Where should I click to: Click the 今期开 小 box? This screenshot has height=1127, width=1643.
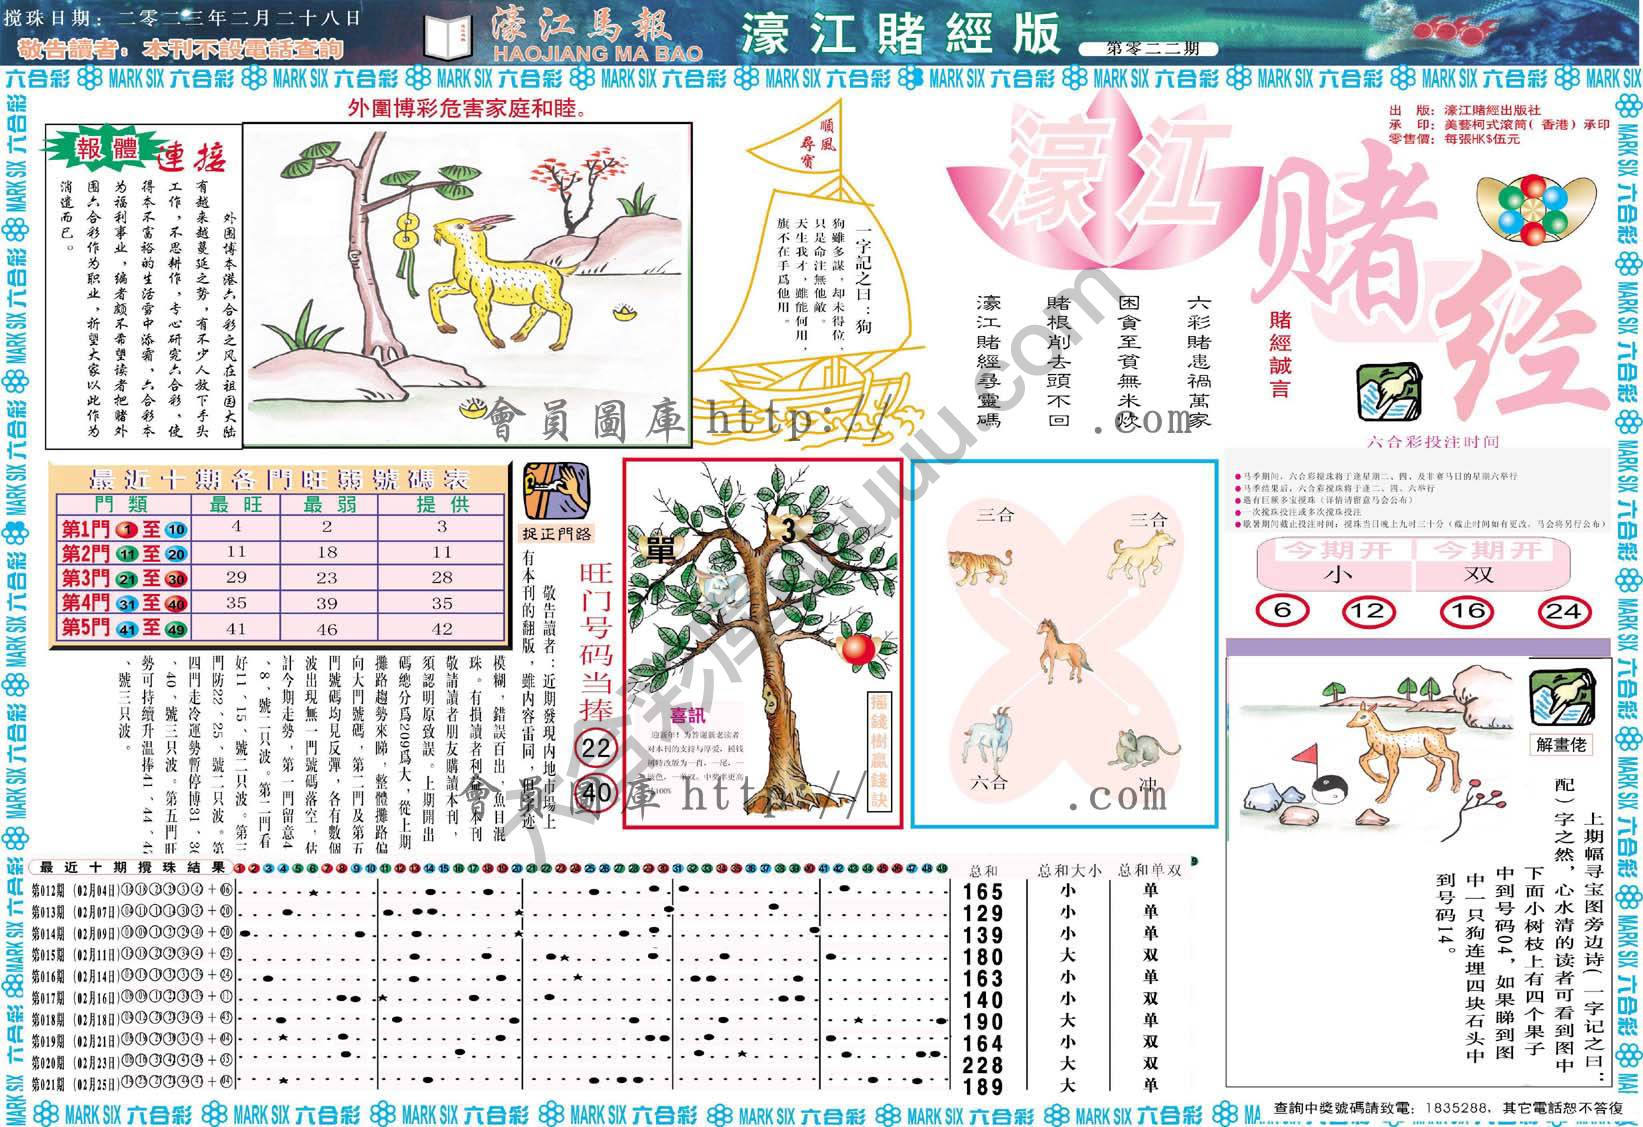[1335, 564]
